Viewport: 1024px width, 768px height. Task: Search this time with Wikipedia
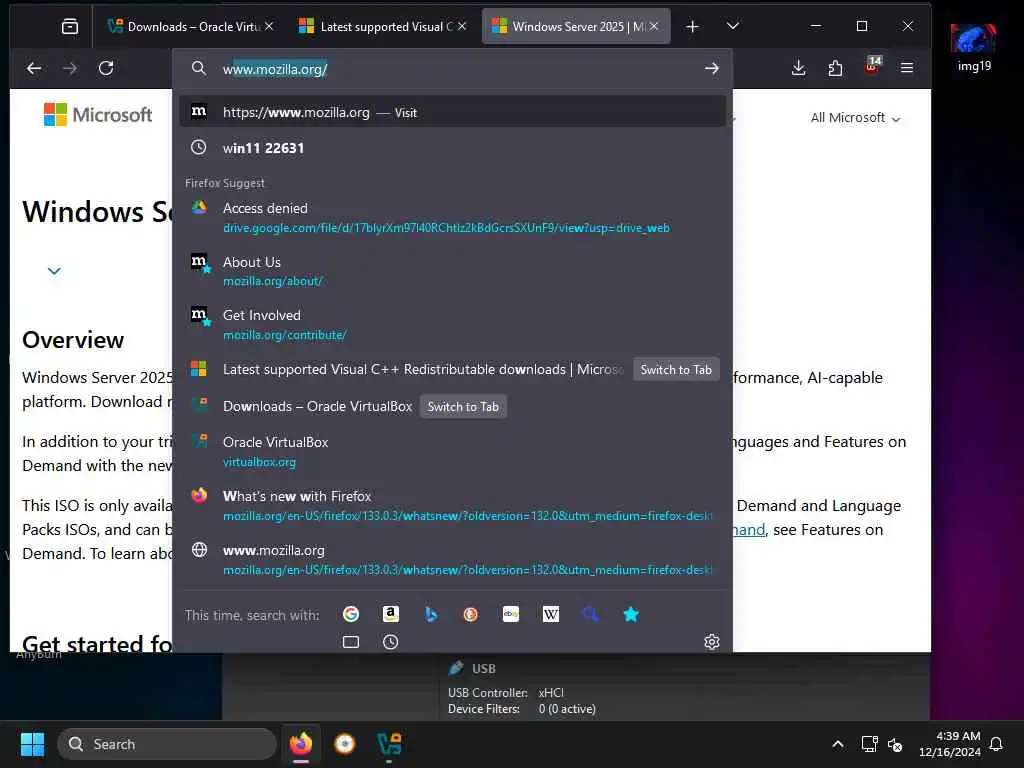point(551,615)
